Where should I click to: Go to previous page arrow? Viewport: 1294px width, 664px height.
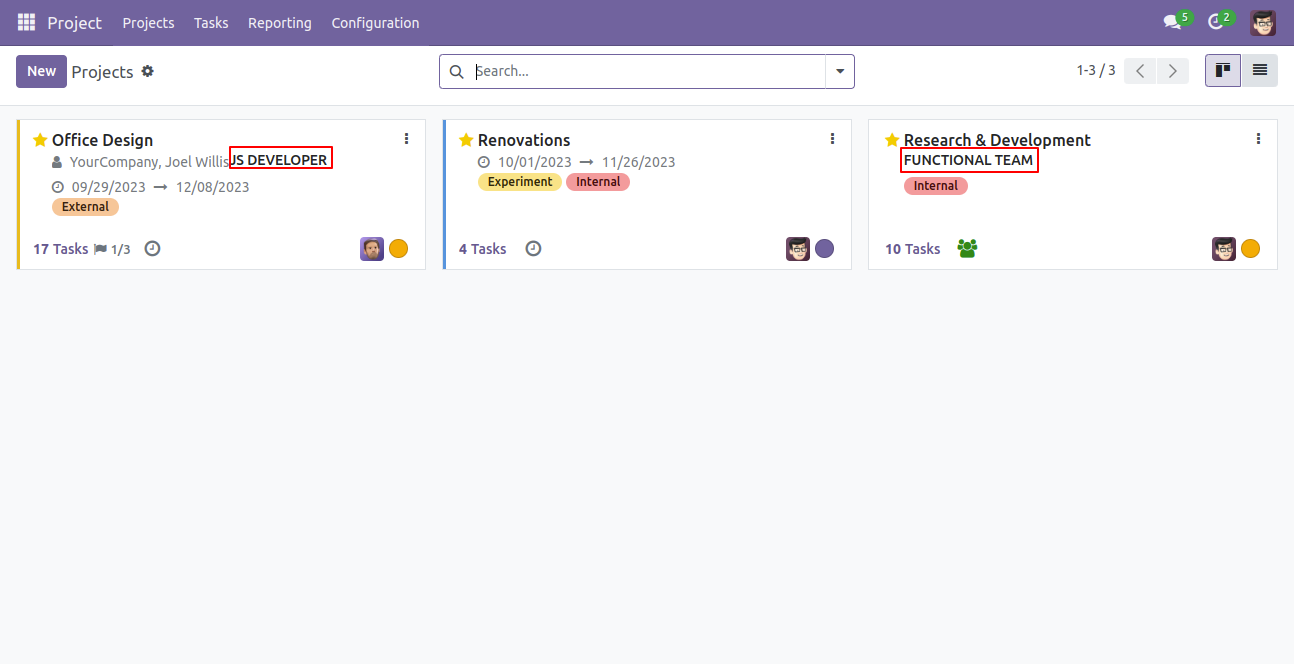(x=1140, y=71)
